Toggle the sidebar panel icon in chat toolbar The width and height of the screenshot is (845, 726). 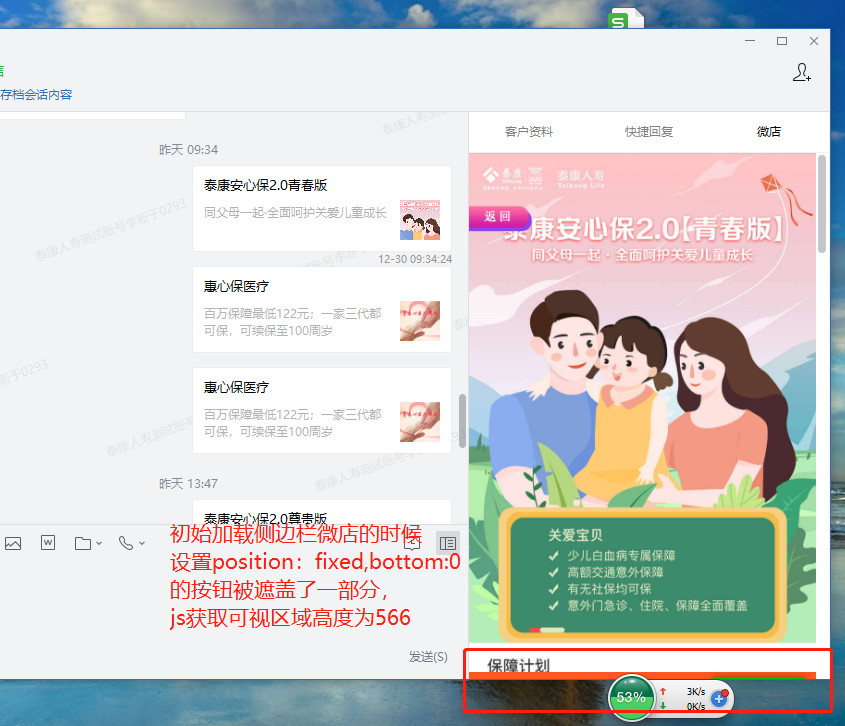pos(448,543)
